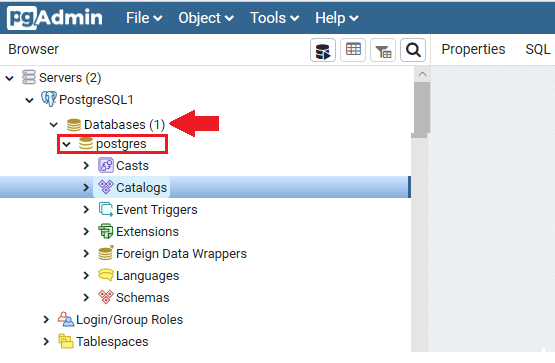Click the Casts node icon
Image resolution: width=555 pixels, height=363 pixels.
coord(105,165)
